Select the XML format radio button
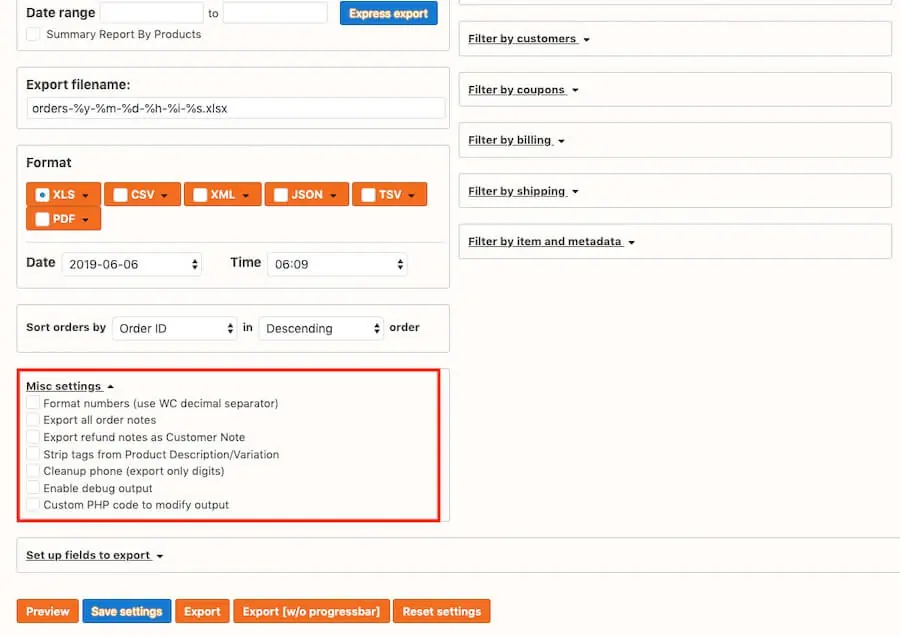The height and width of the screenshot is (637, 900). [x=200, y=195]
